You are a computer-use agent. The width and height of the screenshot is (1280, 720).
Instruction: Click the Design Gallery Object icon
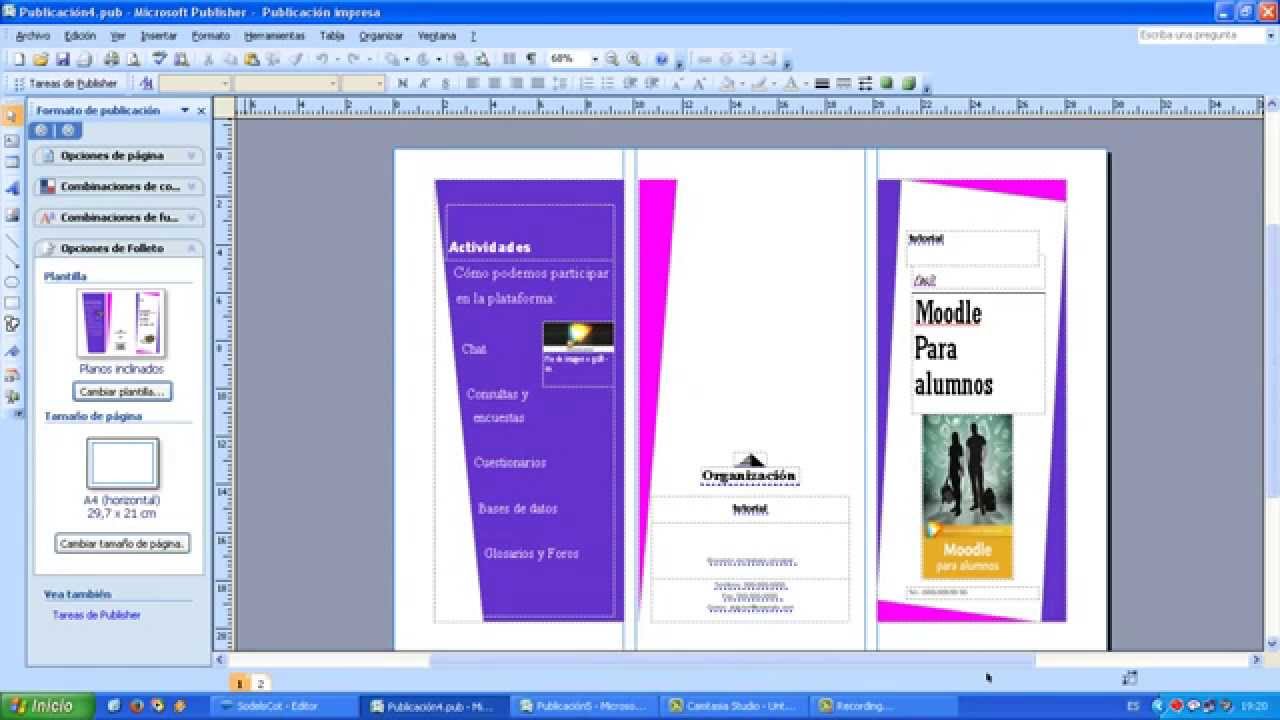(x=12, y=375)
